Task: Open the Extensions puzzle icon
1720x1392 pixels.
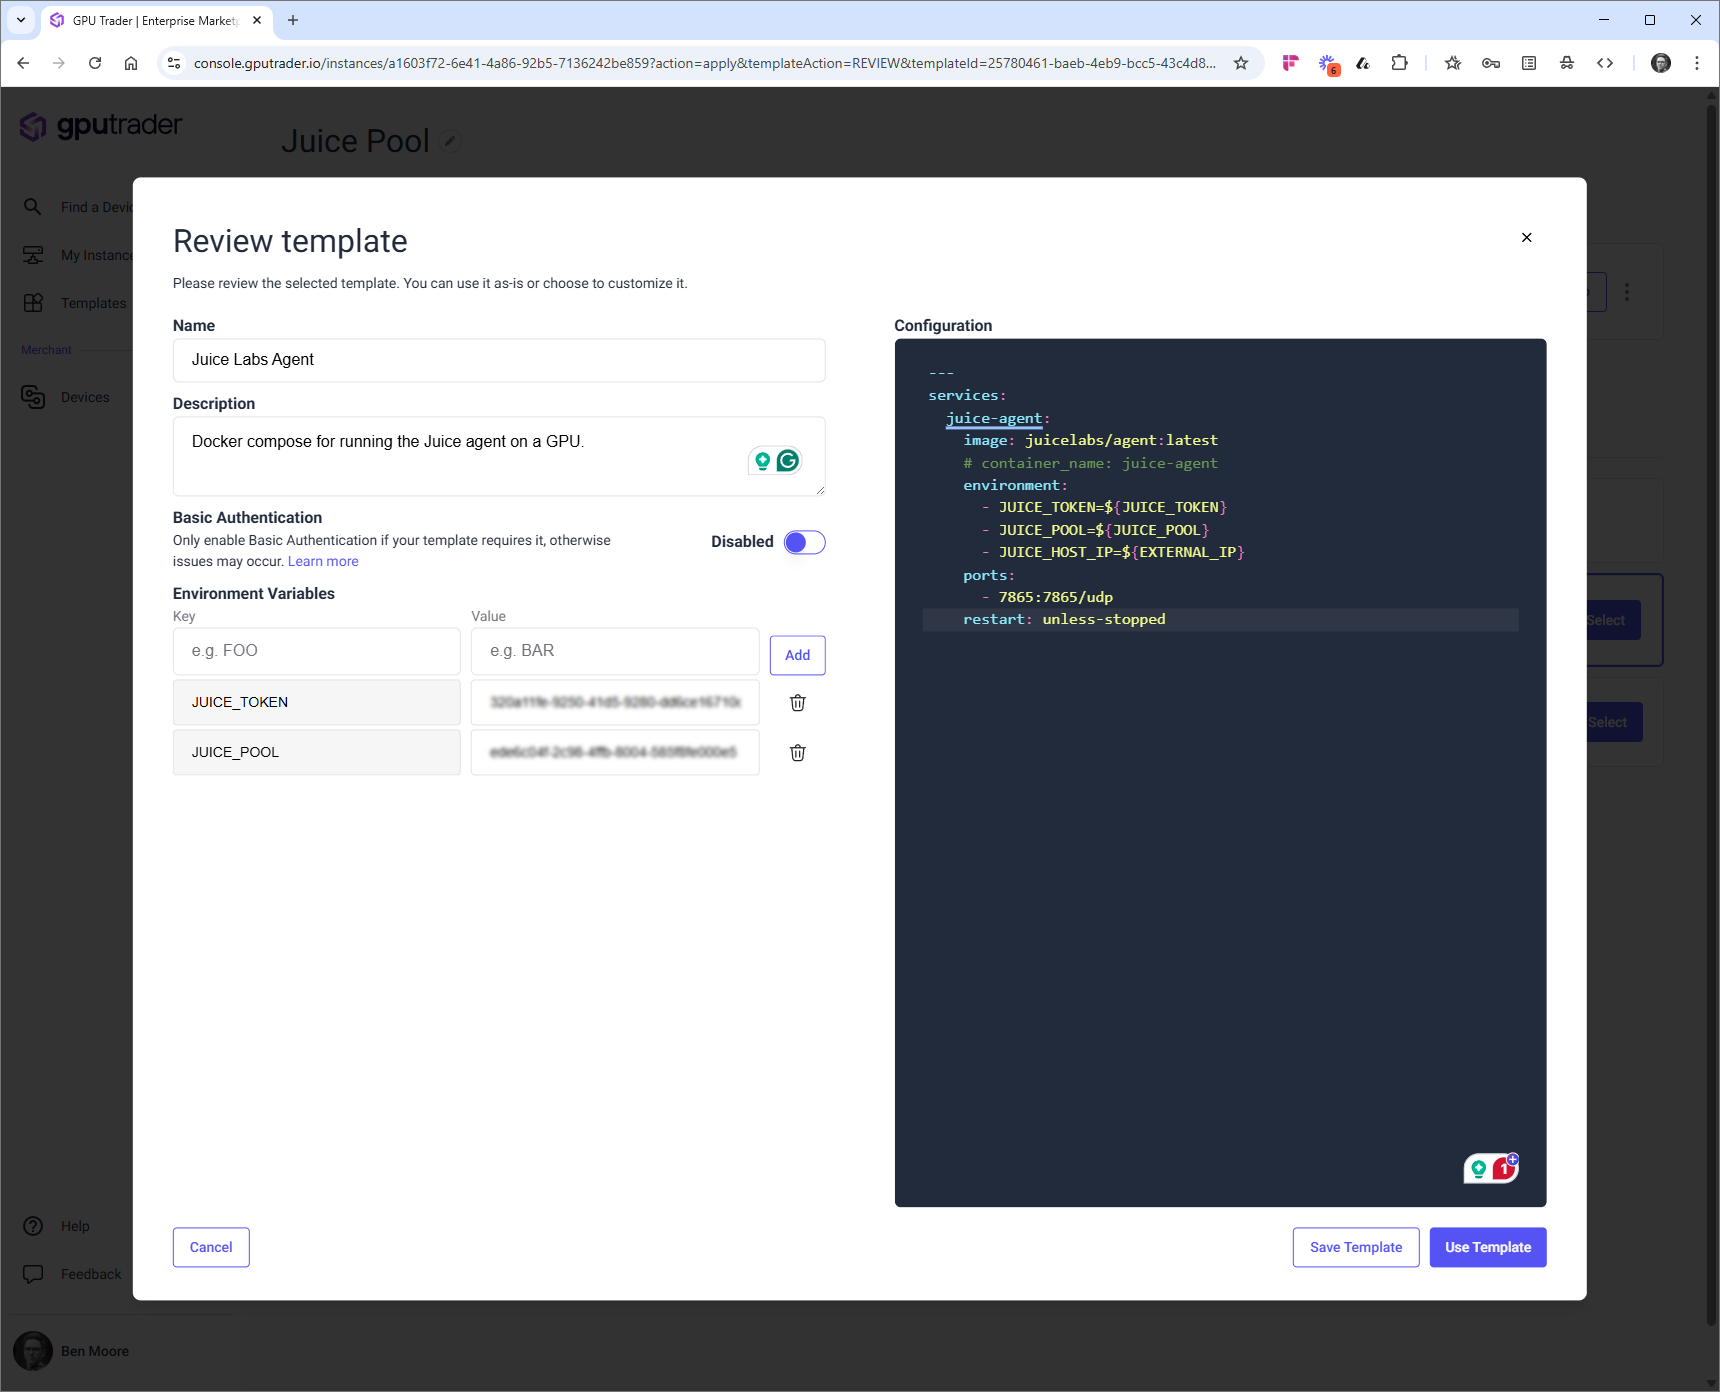Action: click(1399, 63)
